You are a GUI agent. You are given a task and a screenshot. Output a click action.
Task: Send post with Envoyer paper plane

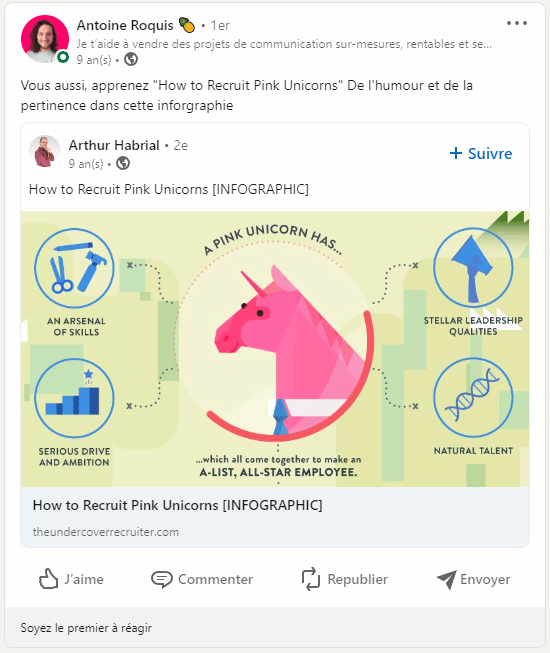point(447,579)
